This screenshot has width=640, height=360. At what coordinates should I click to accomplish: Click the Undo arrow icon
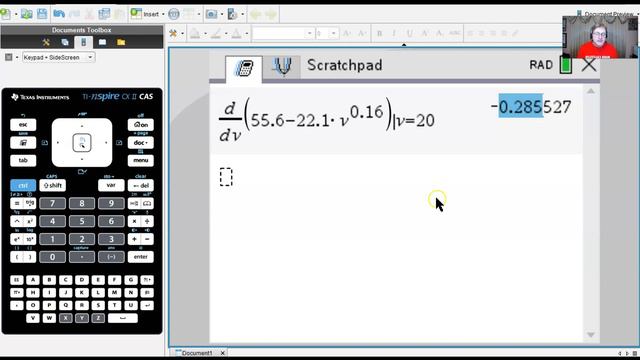[59, 14]
